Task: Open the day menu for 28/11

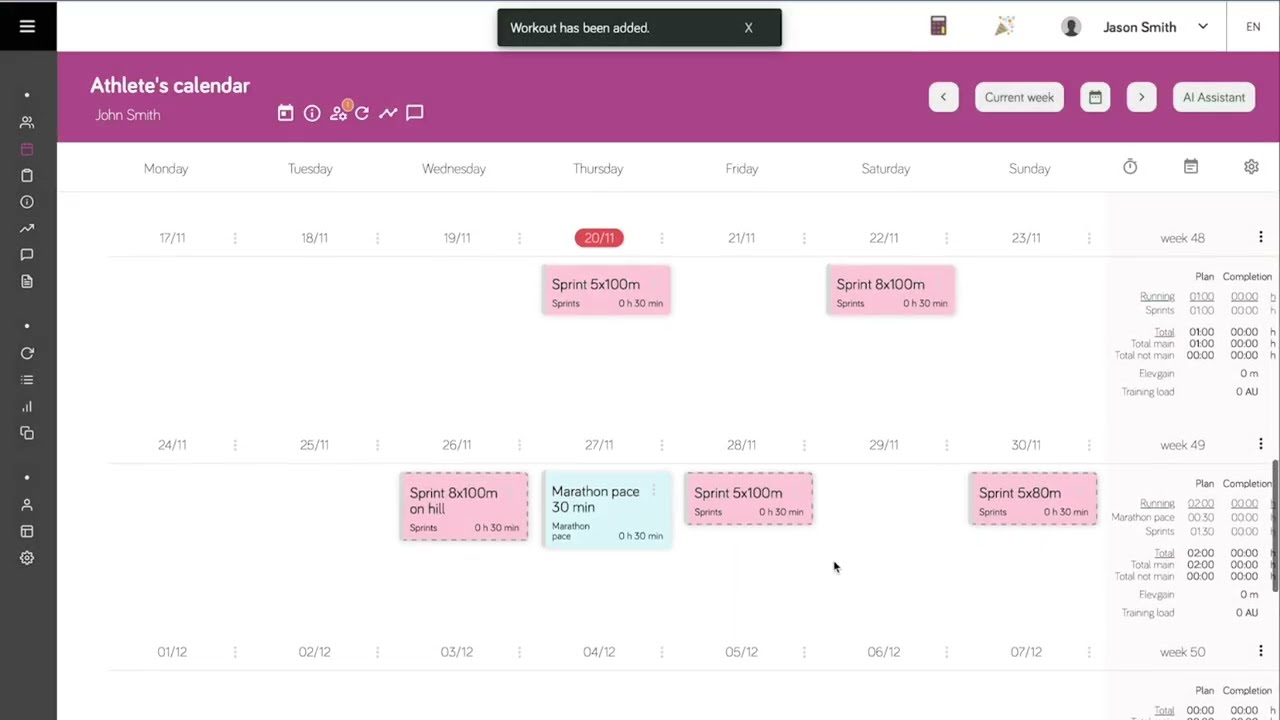Action: click(x=804, y=445)
